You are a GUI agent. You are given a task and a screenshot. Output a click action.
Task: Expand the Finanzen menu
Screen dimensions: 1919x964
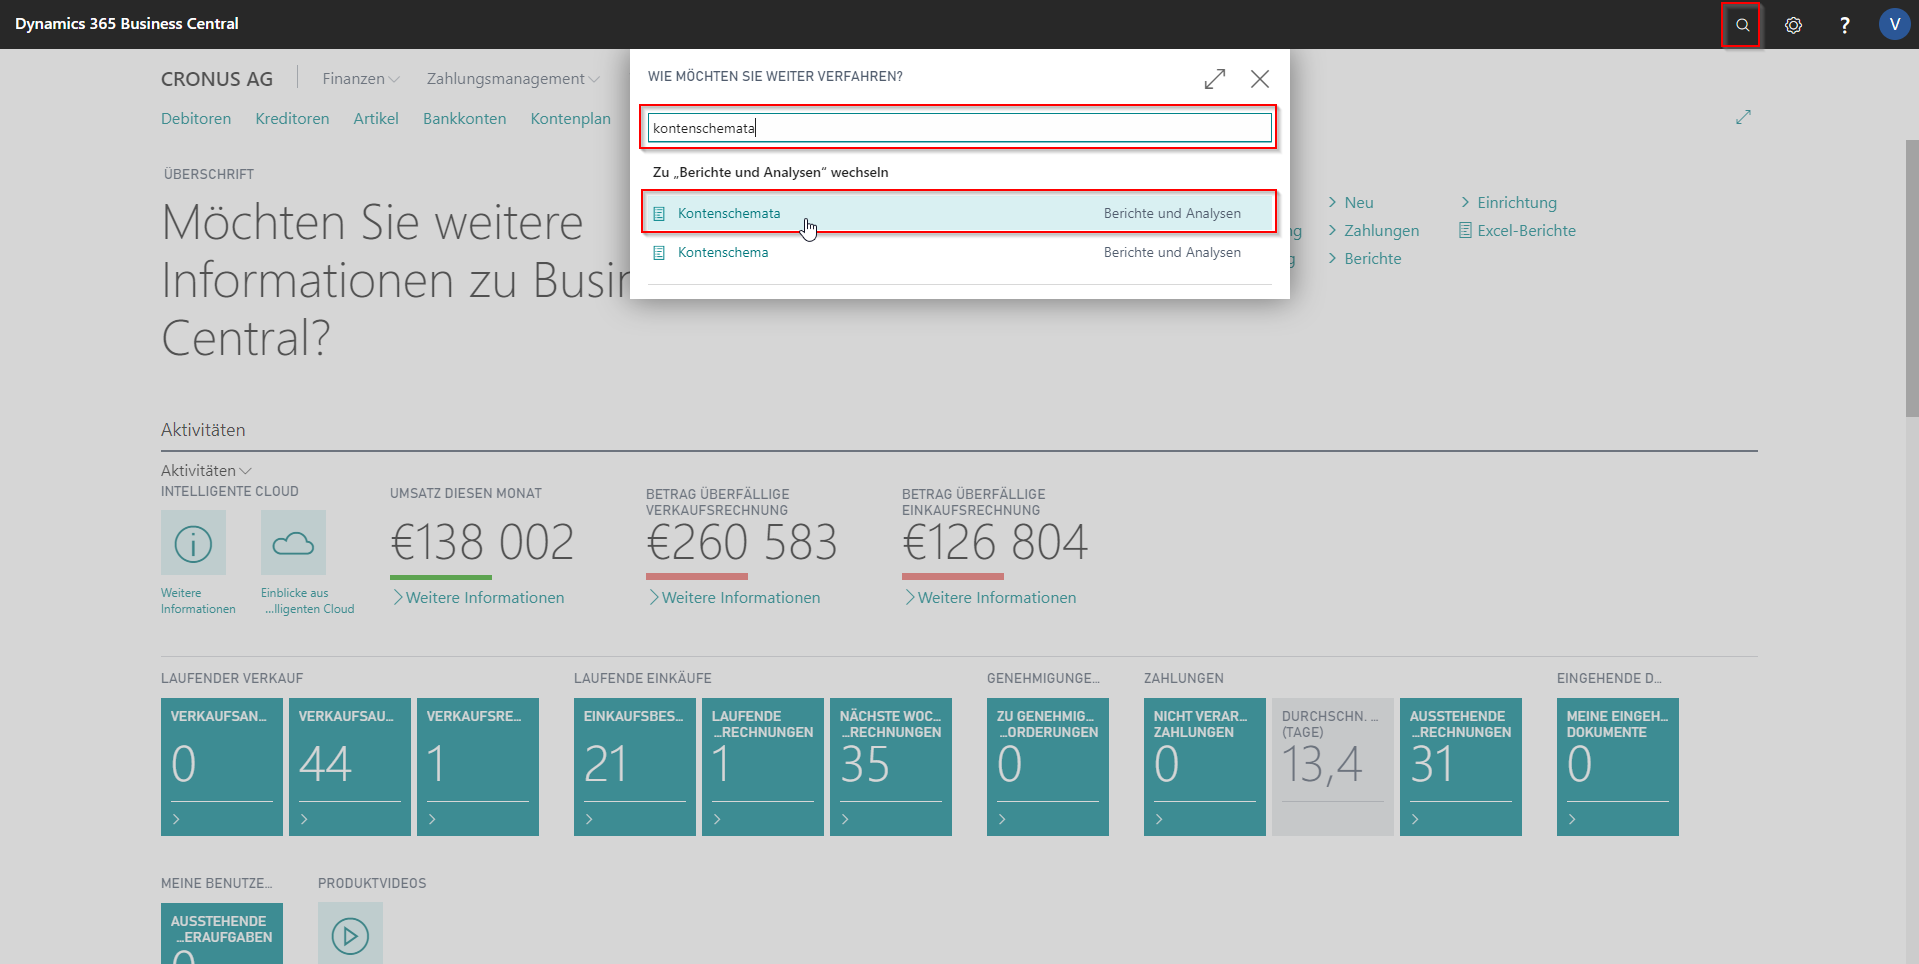(361, 79)
